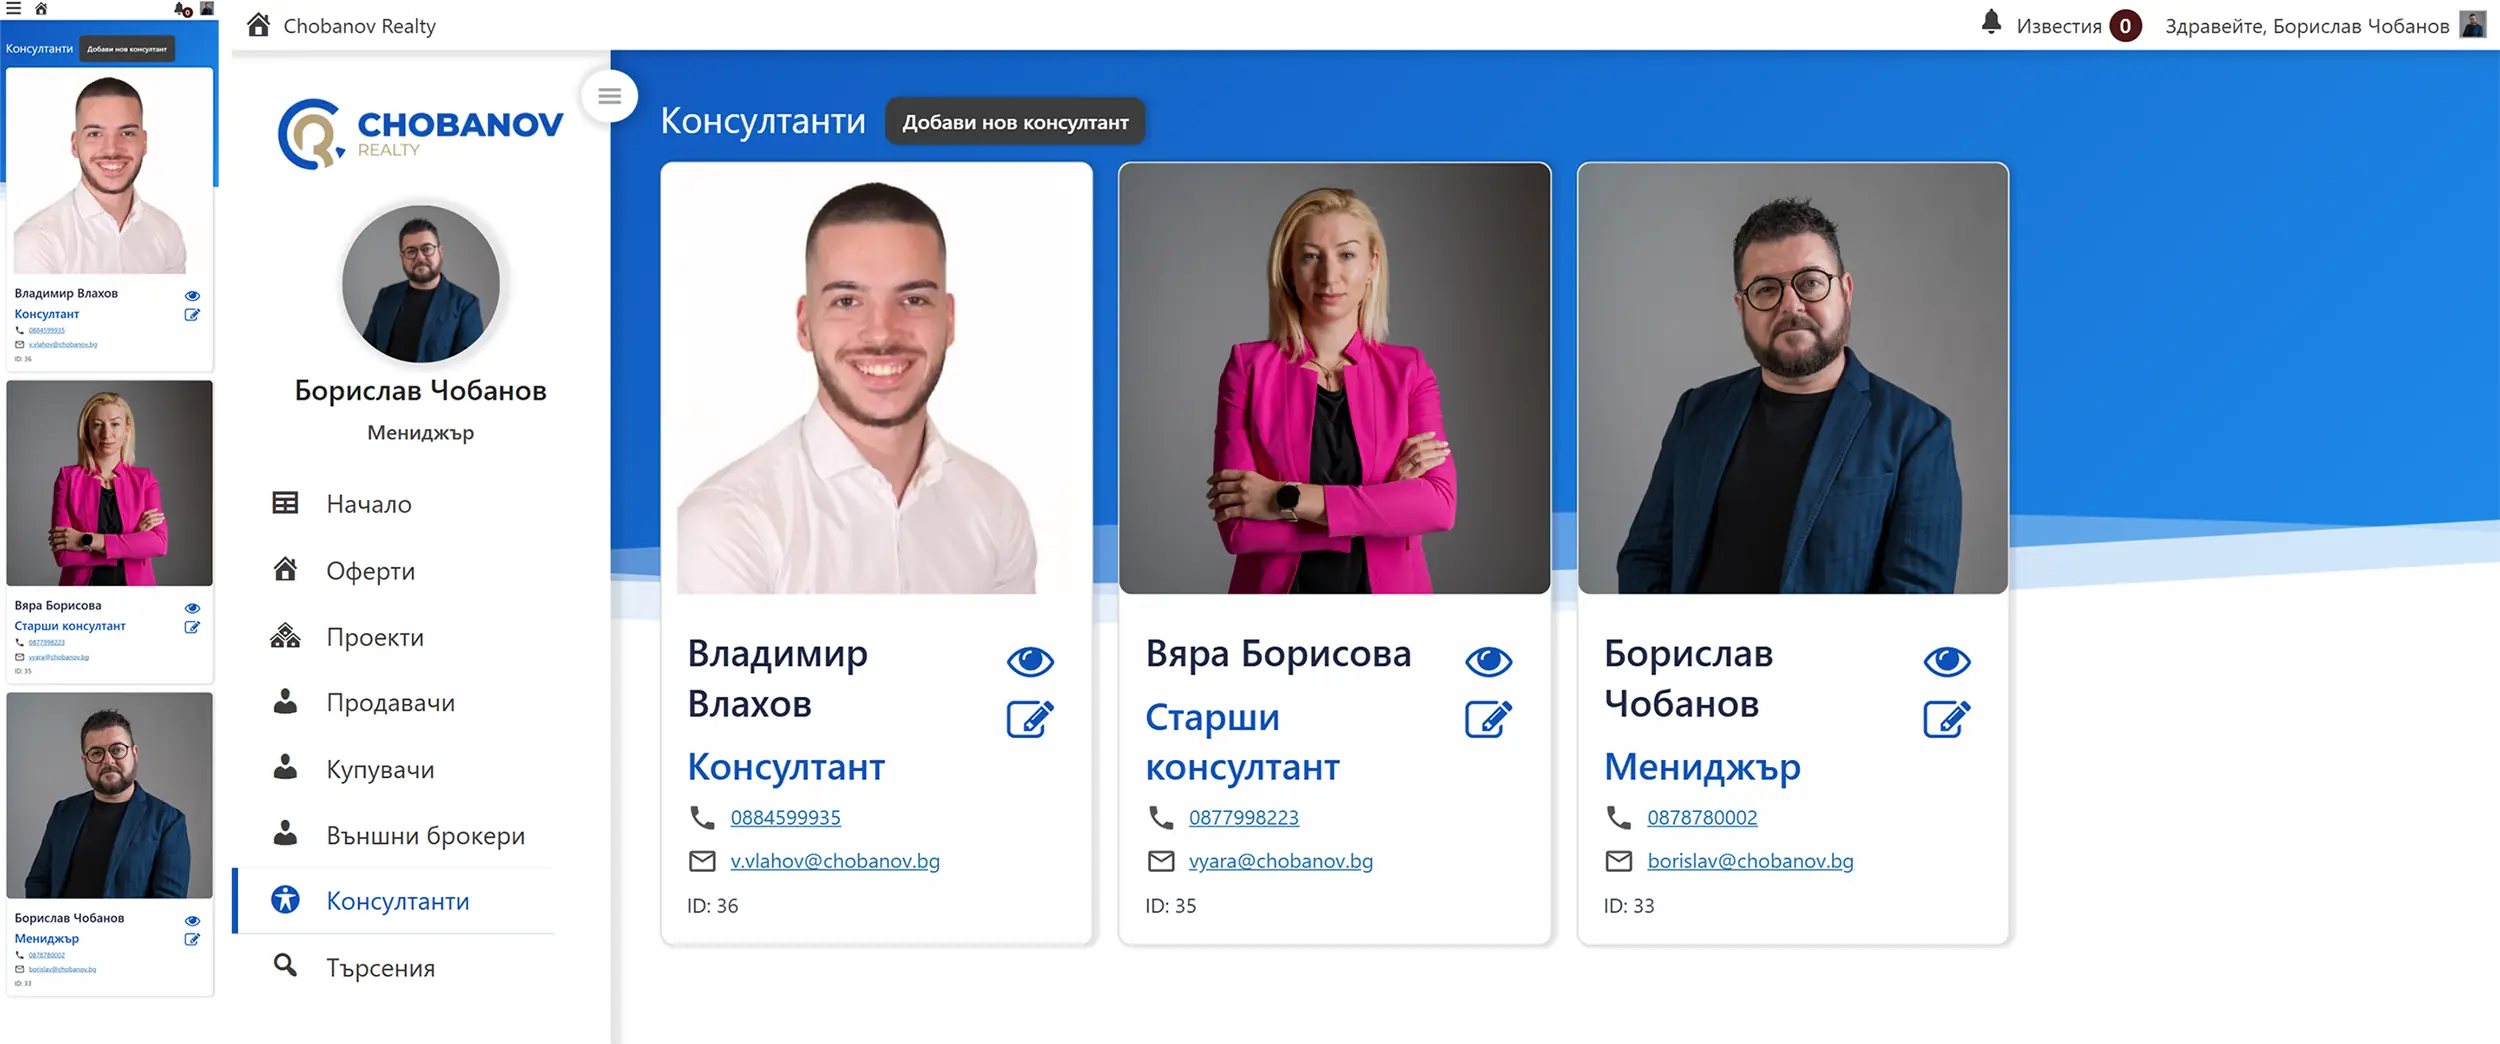Image resolution: width=2500 pixels, height=1044 pixels.
Task: Click Добави нов консултант button
Action: 1015,122
